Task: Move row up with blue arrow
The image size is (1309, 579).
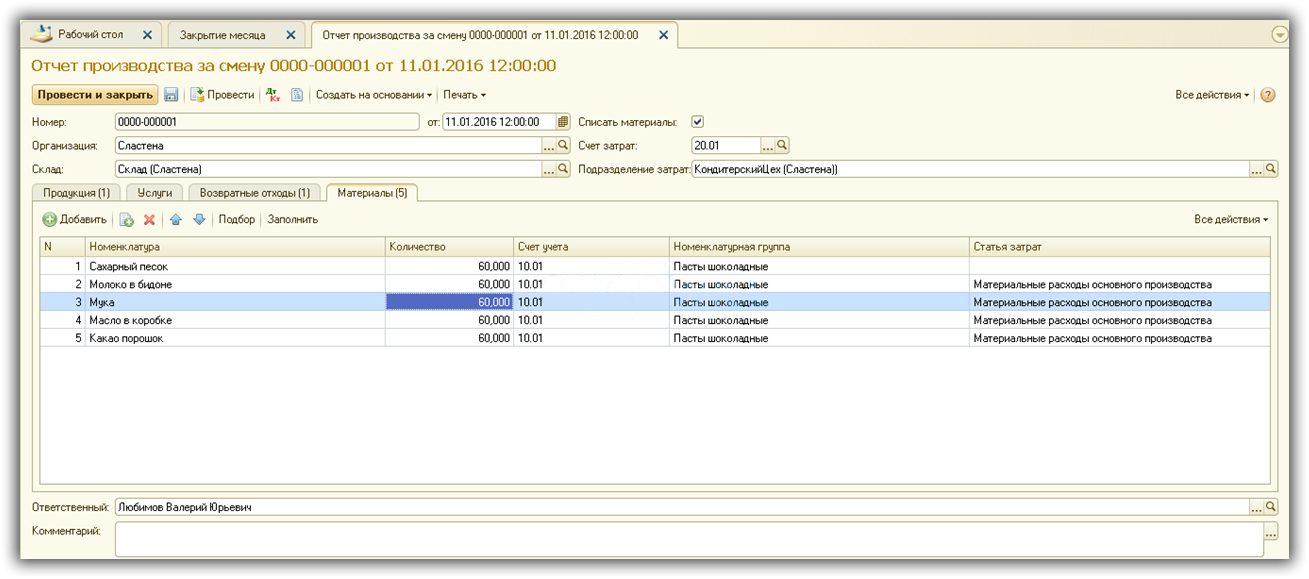Action: tap(175, 220)
